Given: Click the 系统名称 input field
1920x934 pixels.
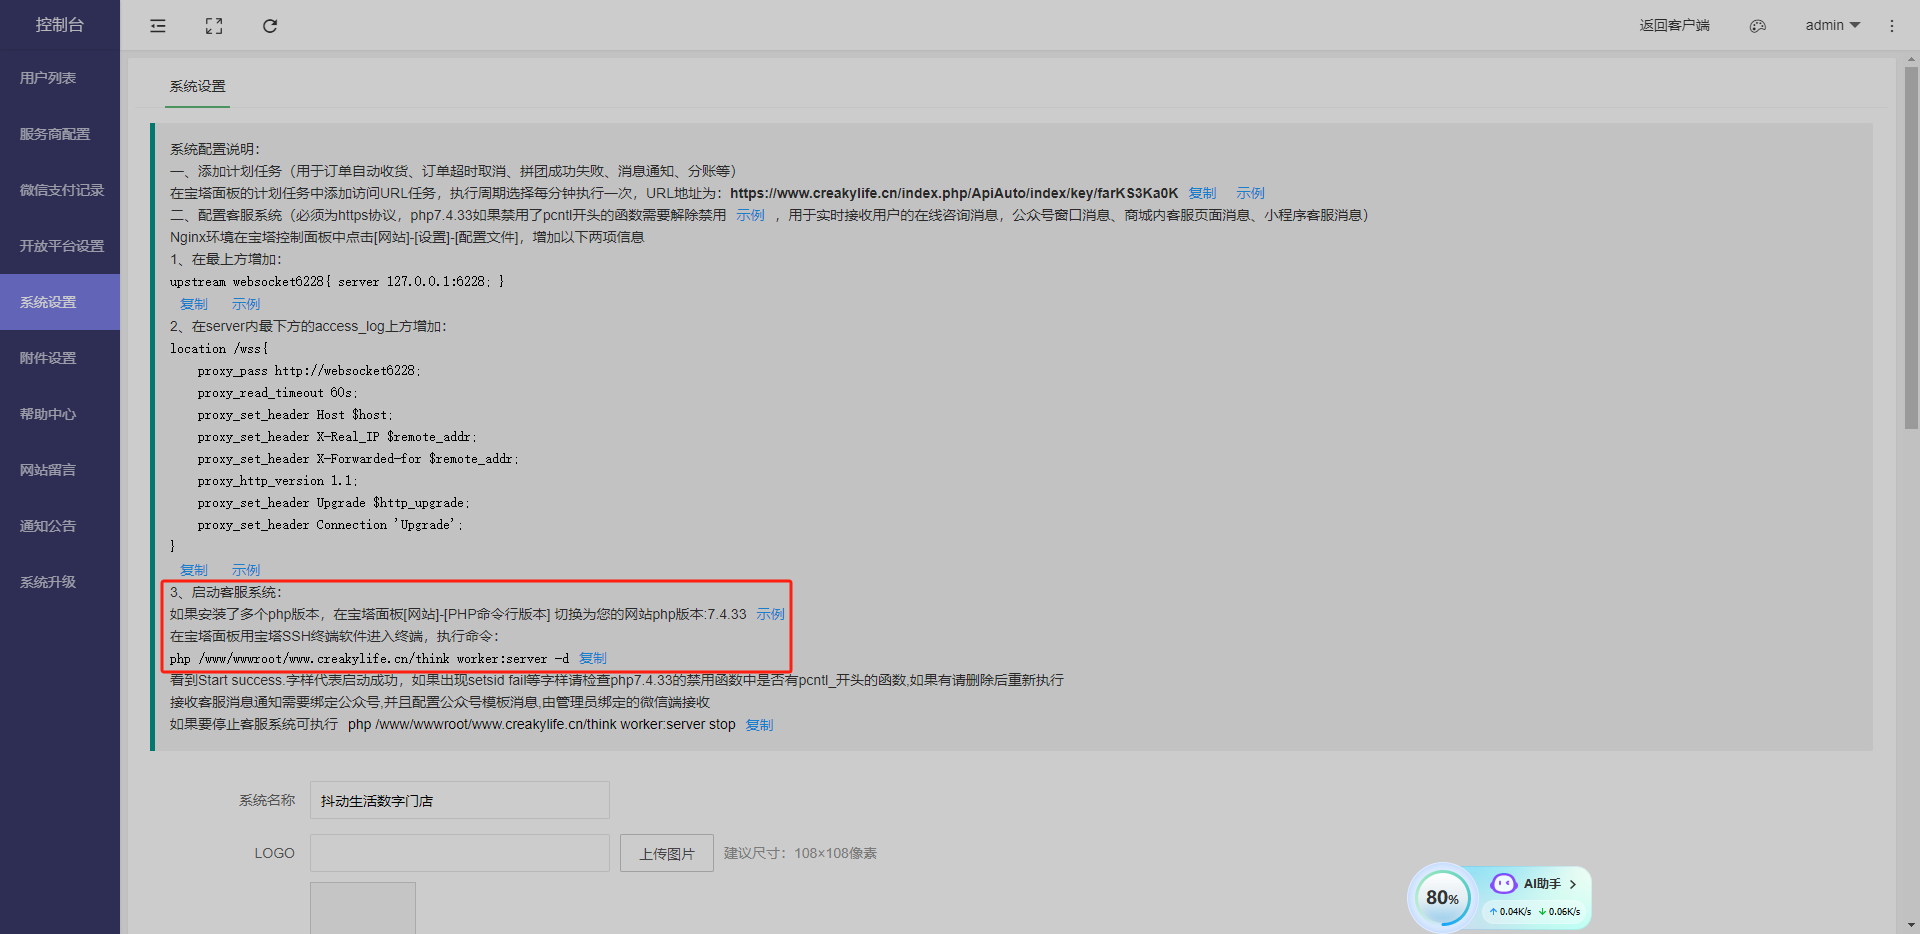Looking at the screenshot, I should (x=460, y=800).
